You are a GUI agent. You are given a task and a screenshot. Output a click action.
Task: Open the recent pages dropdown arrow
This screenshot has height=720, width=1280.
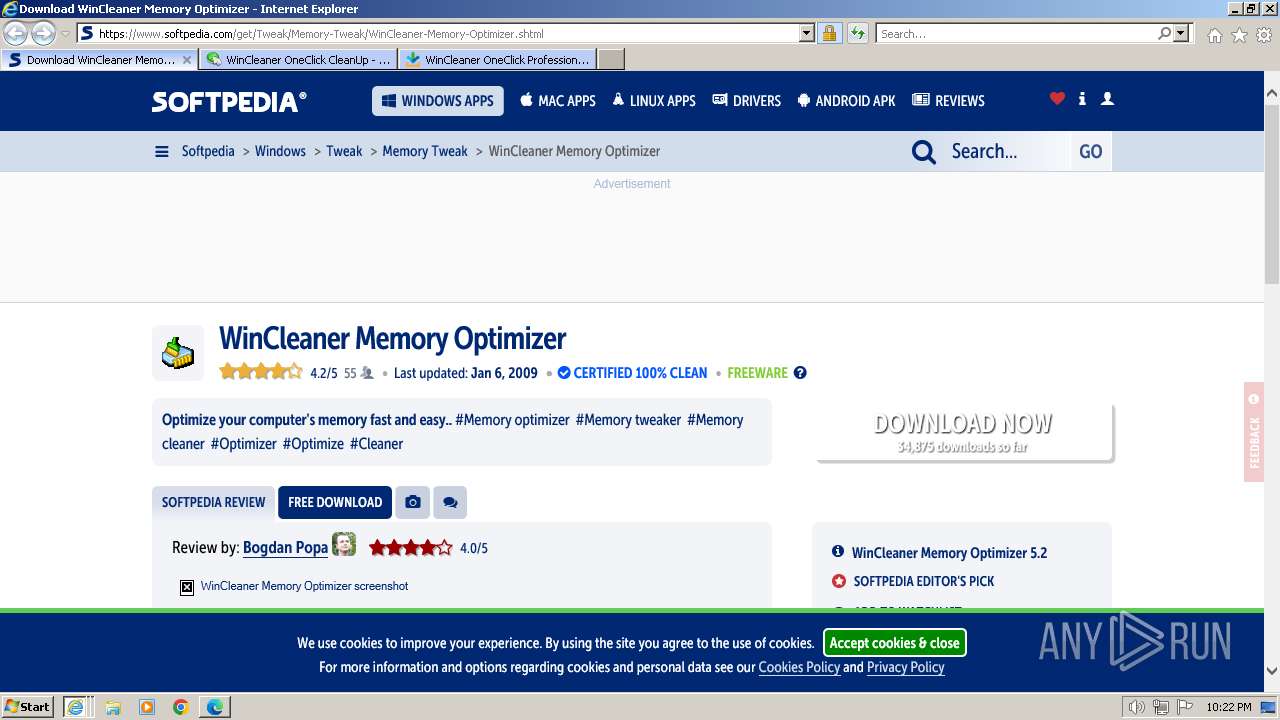point(65,34)
